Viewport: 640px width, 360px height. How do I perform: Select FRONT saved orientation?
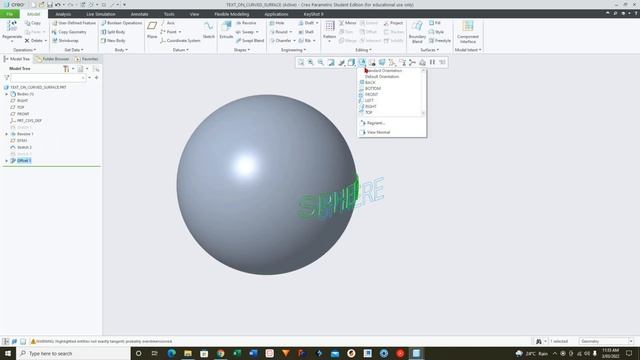[371, 95]
